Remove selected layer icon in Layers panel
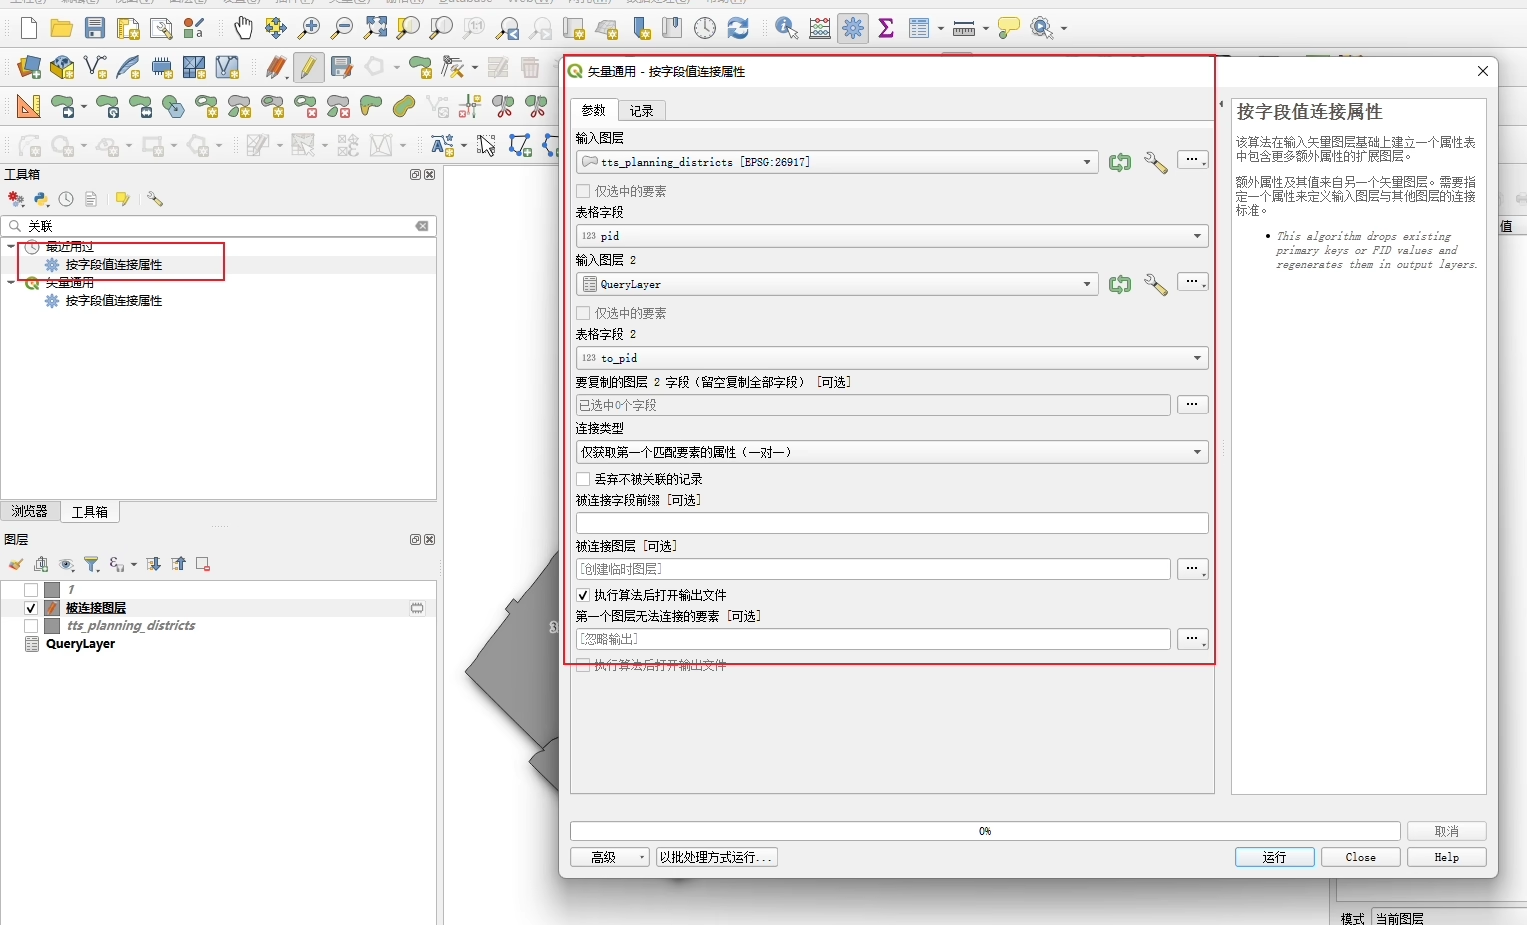 (203, 564)
